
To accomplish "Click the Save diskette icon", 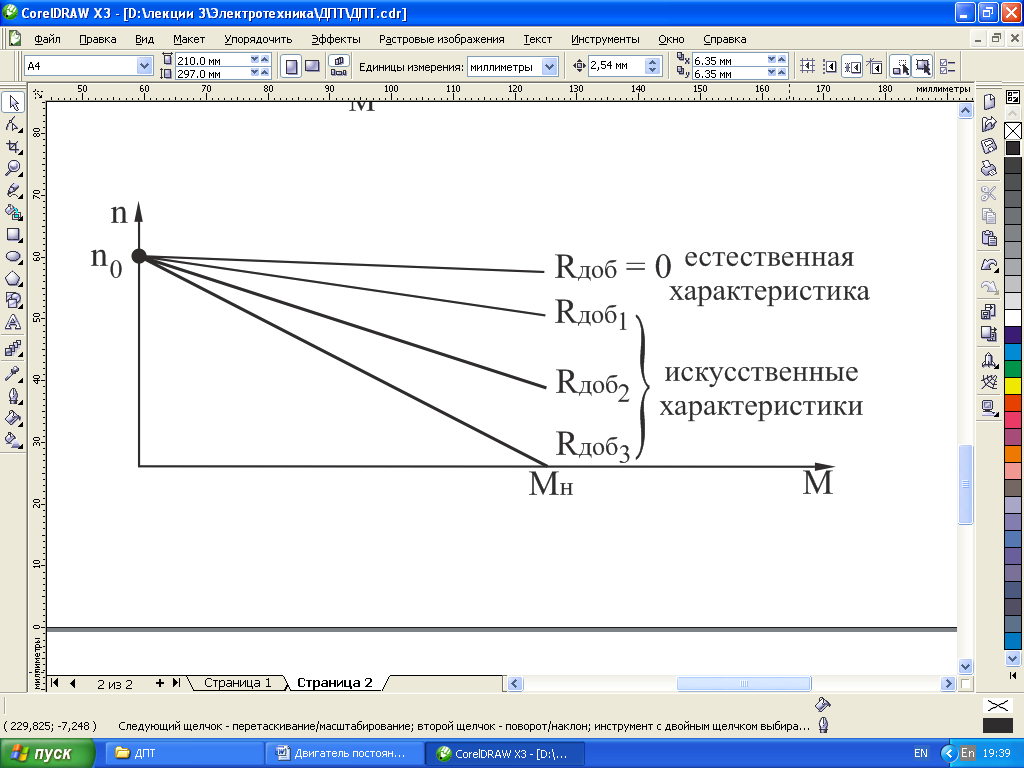I will (989, 146).
